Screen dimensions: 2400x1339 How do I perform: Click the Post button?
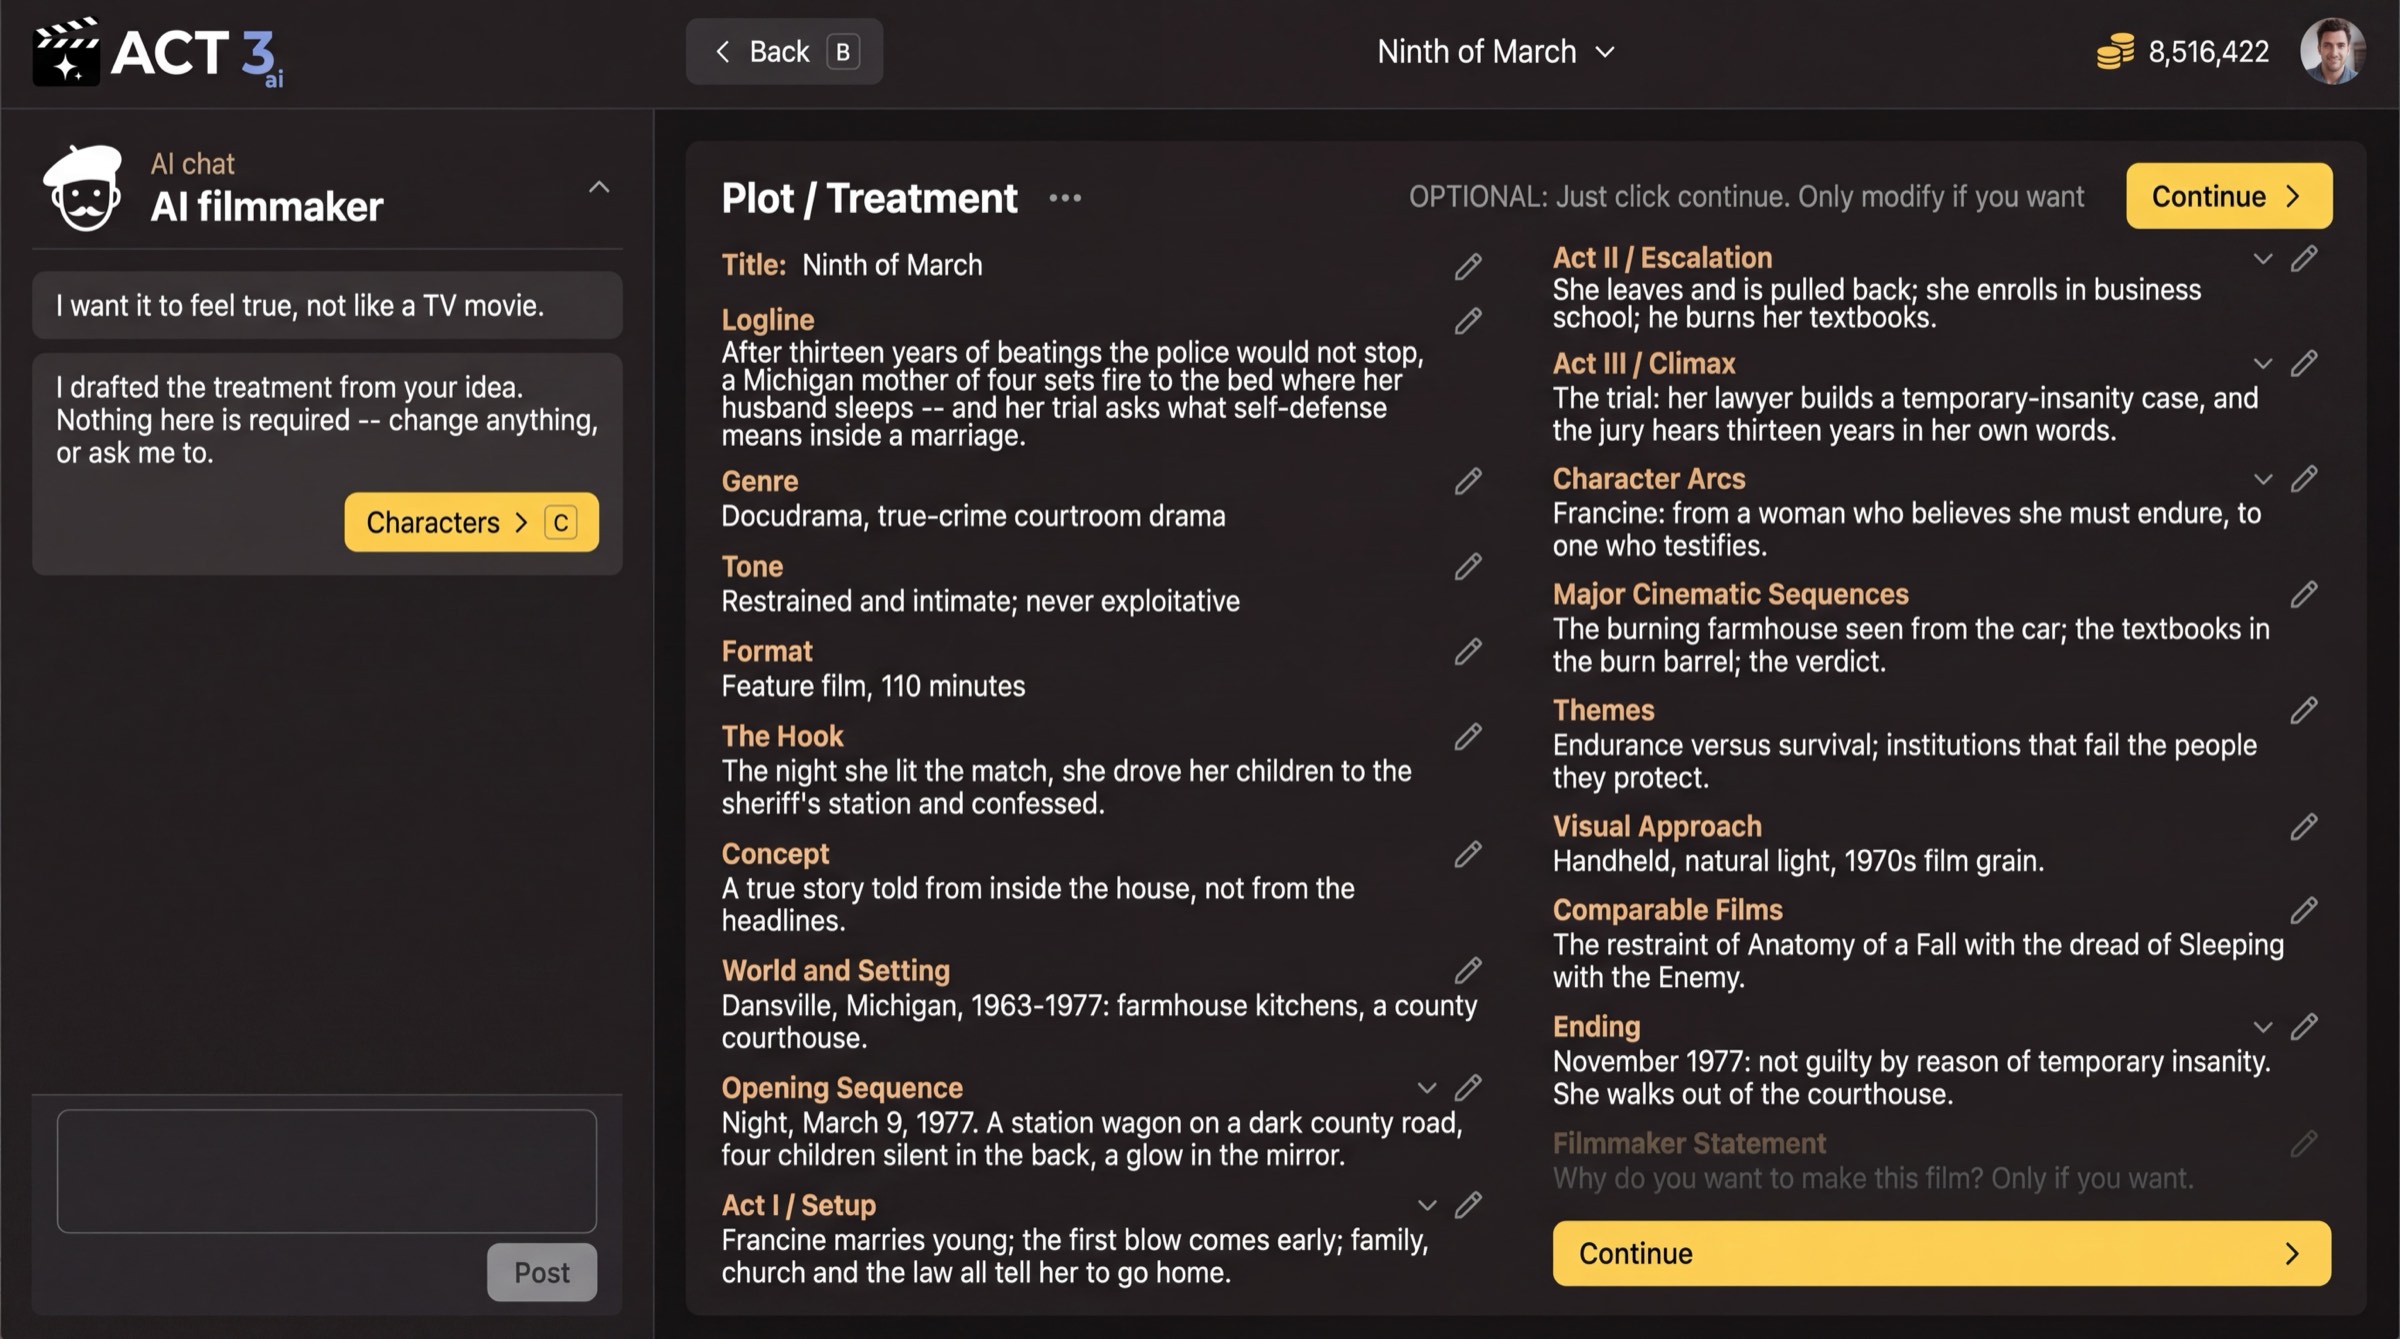point(542,1272)
